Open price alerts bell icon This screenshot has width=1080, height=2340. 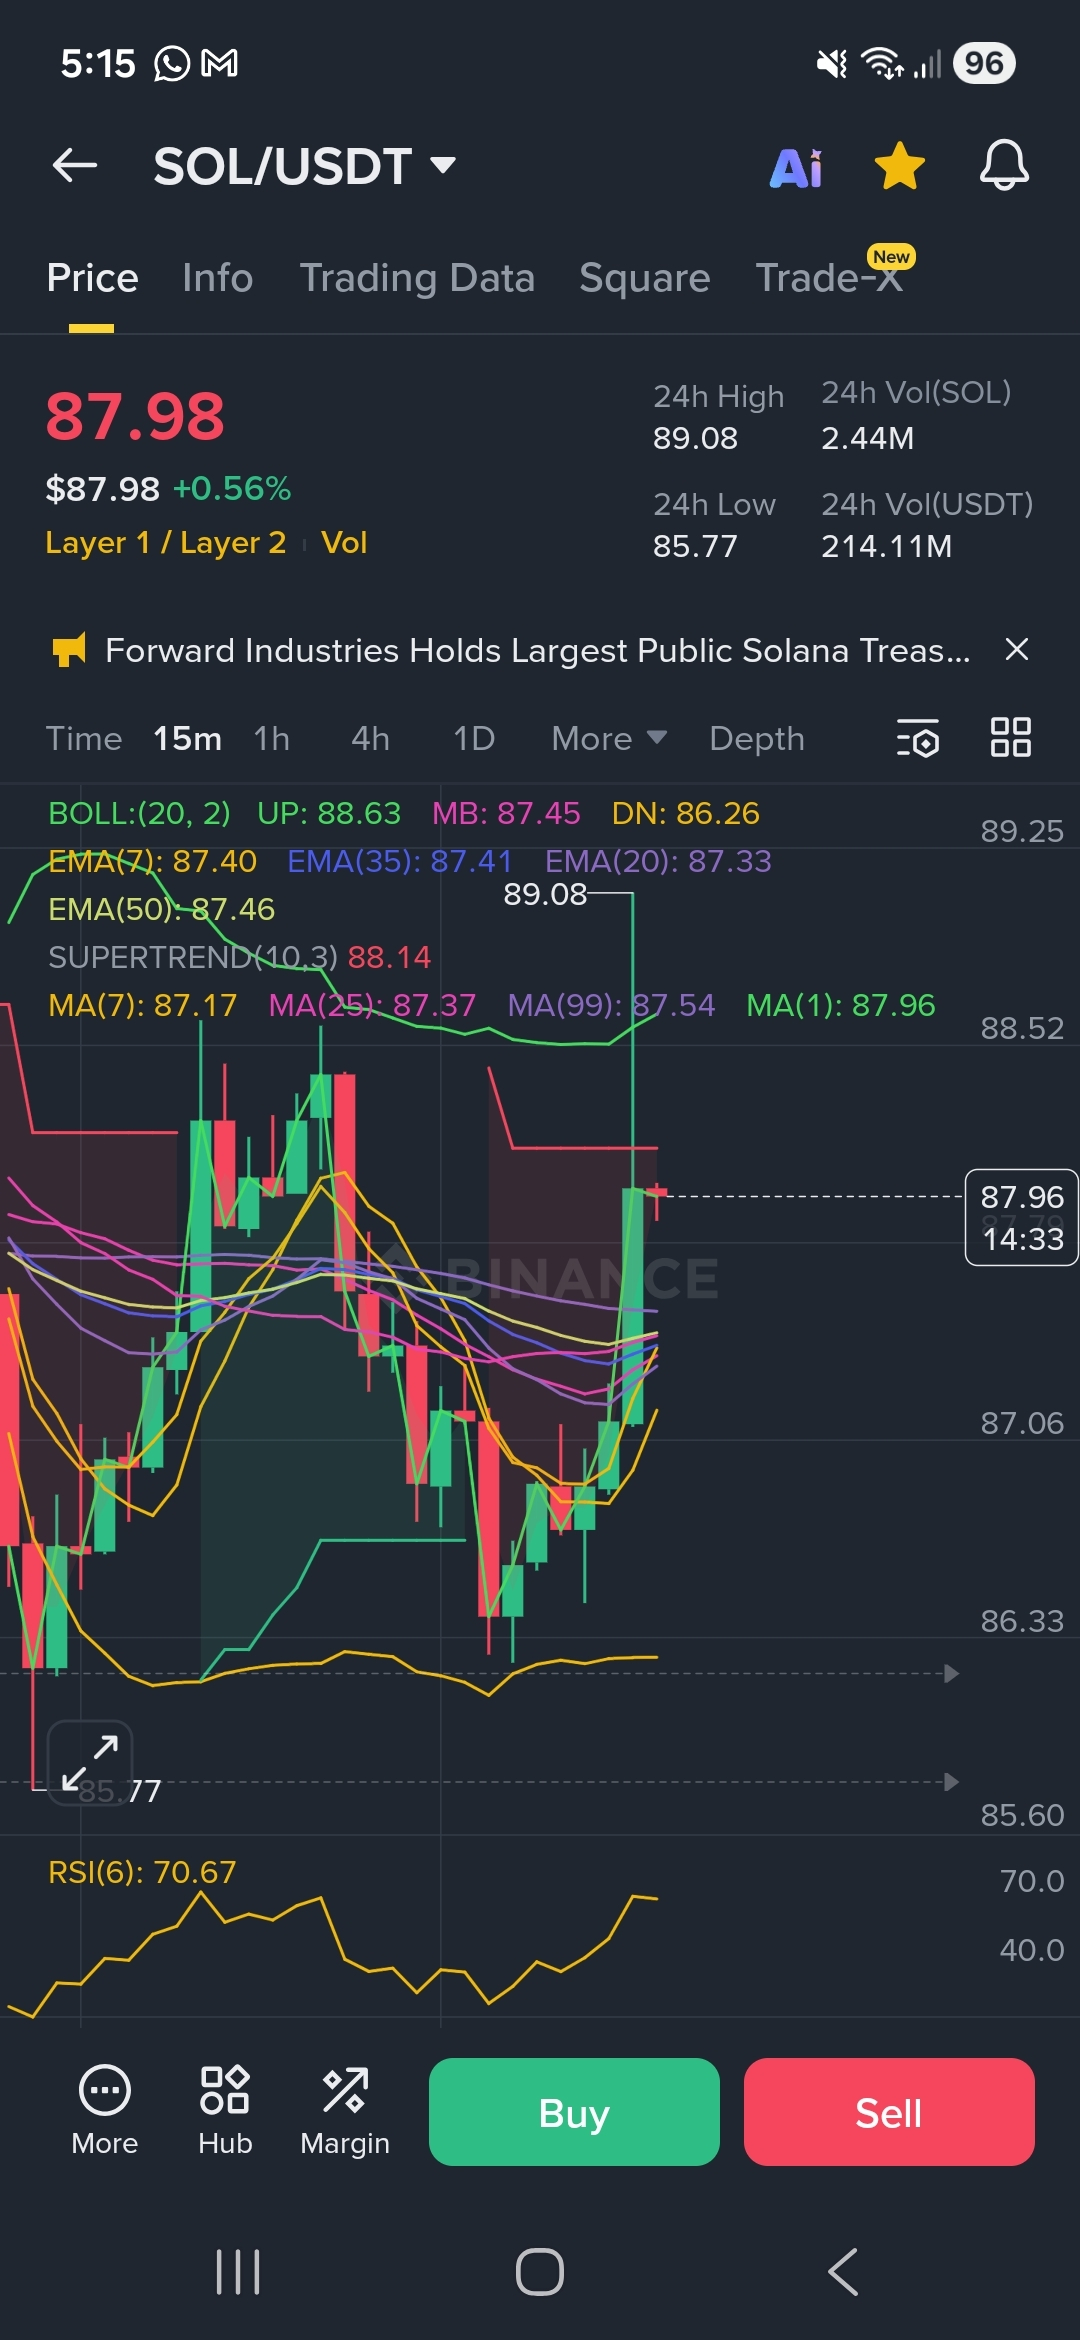click(x=1004, y=165)
